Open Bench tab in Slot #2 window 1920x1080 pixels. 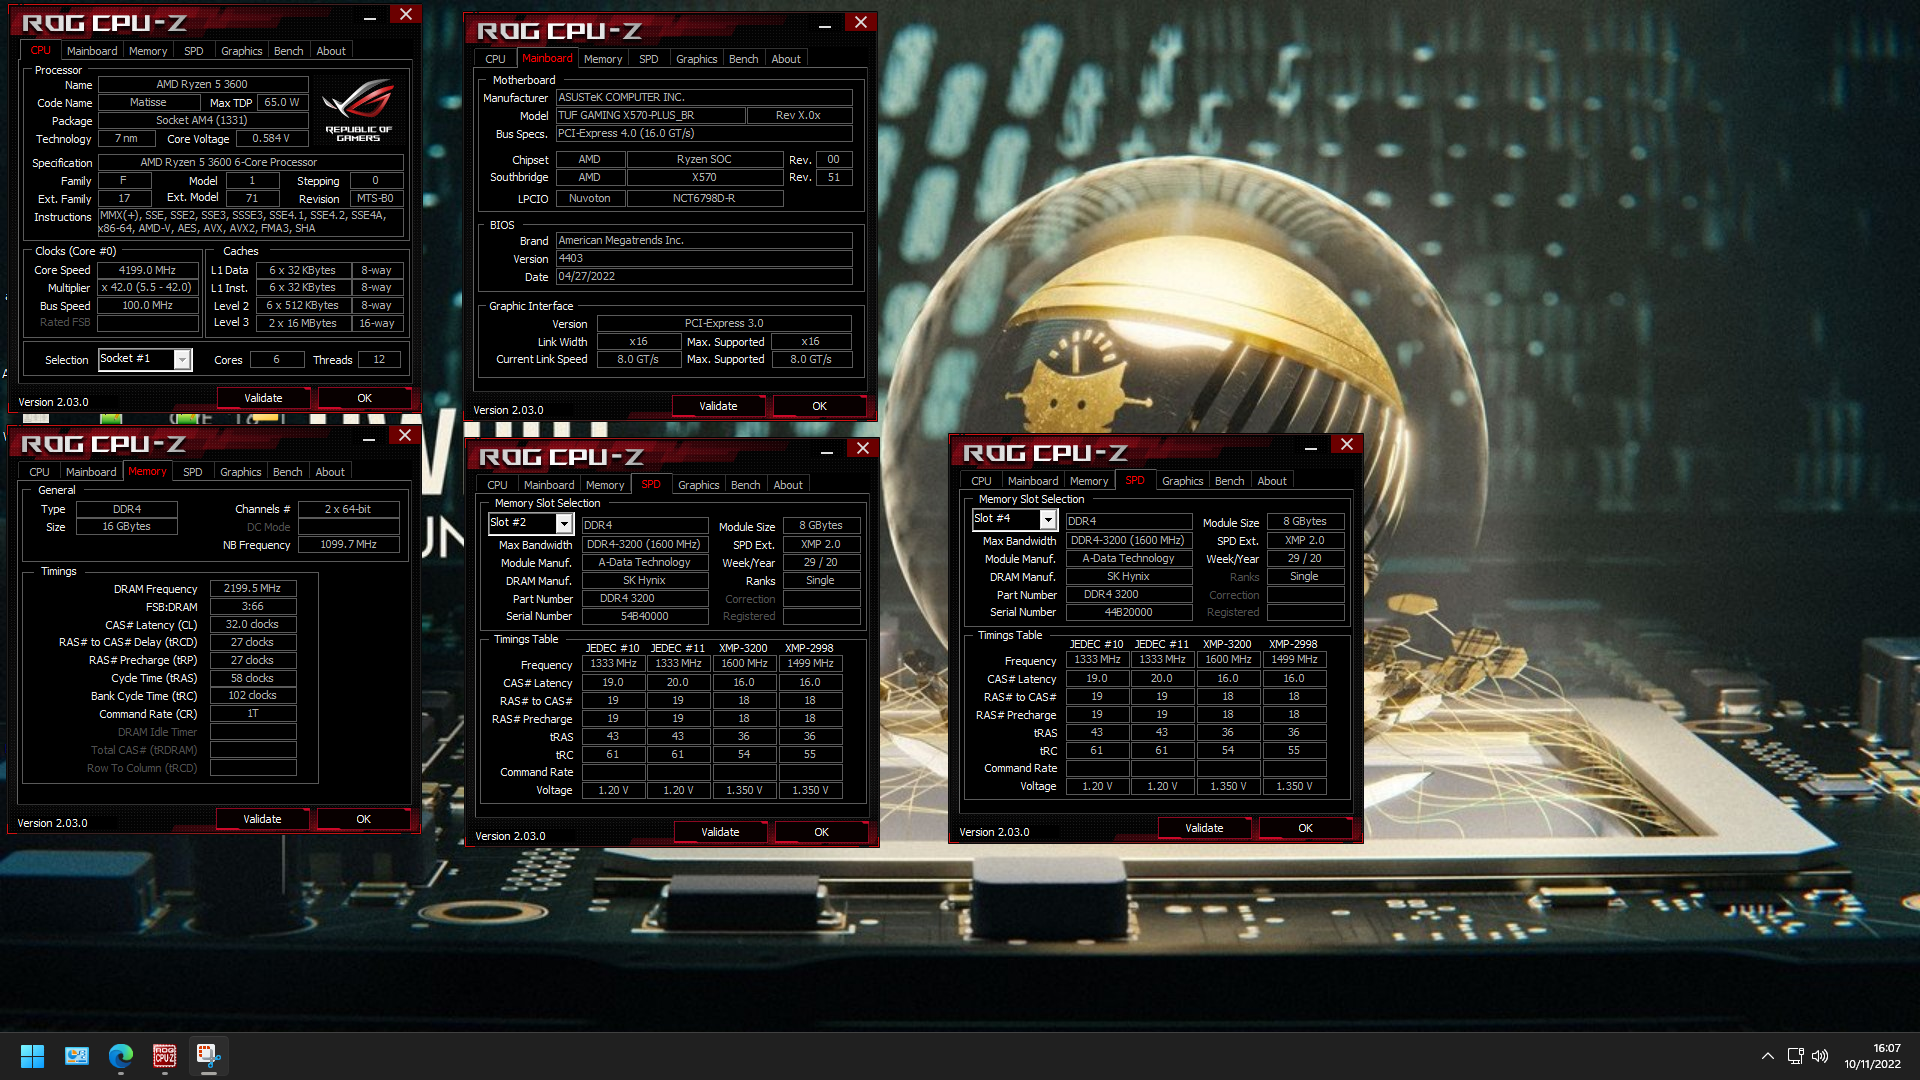[745, 485]
